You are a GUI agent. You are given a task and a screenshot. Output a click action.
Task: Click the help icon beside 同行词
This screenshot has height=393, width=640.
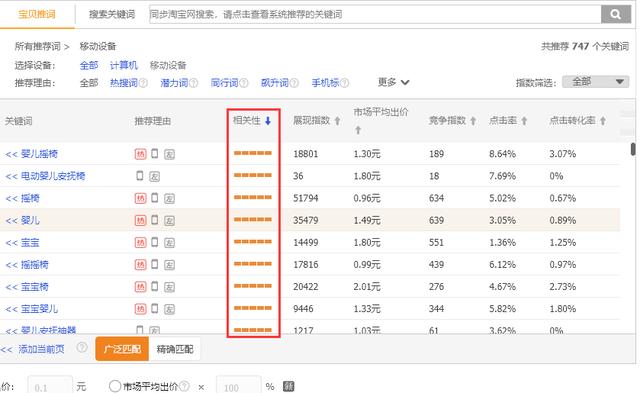pos(244,83)
